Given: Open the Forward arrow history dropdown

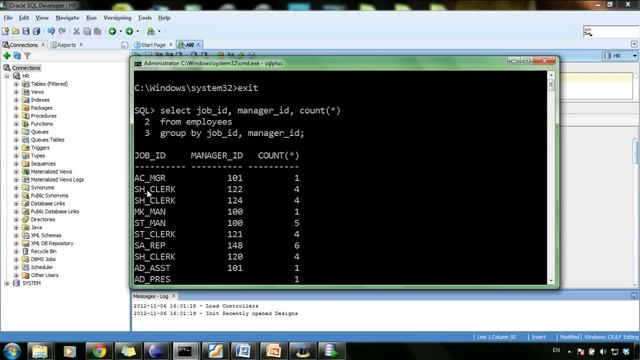Looking at the screenshot, I should click(138, 31).
